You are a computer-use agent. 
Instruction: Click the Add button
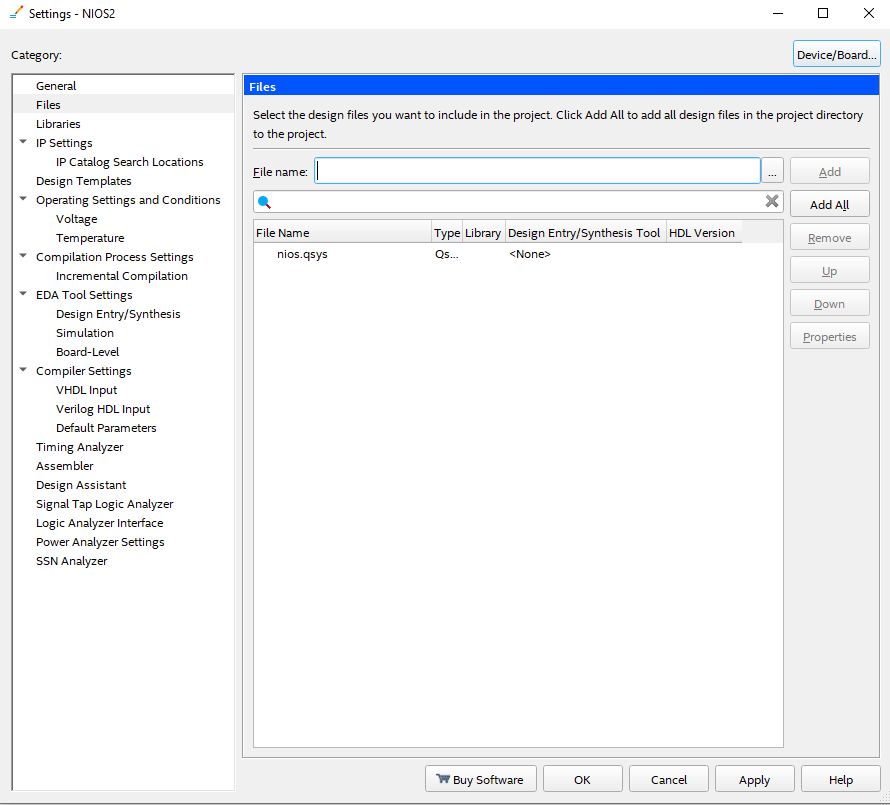pos(829,171)
